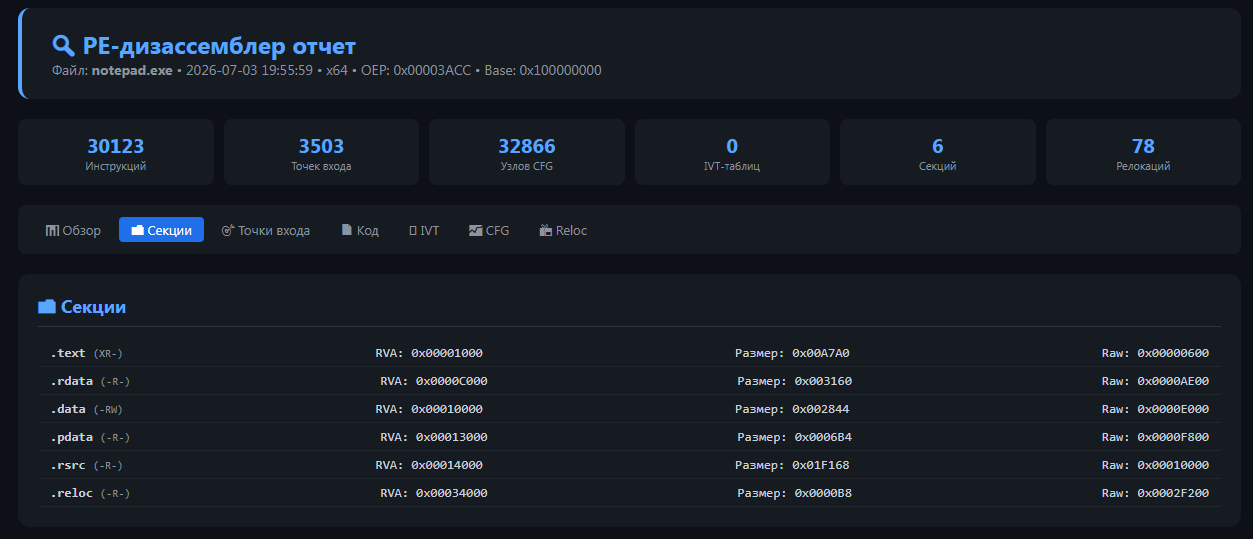1253x539 pixels.
Task: Click RVA 0x00013000 of .pdata
Action: point(434,437)
